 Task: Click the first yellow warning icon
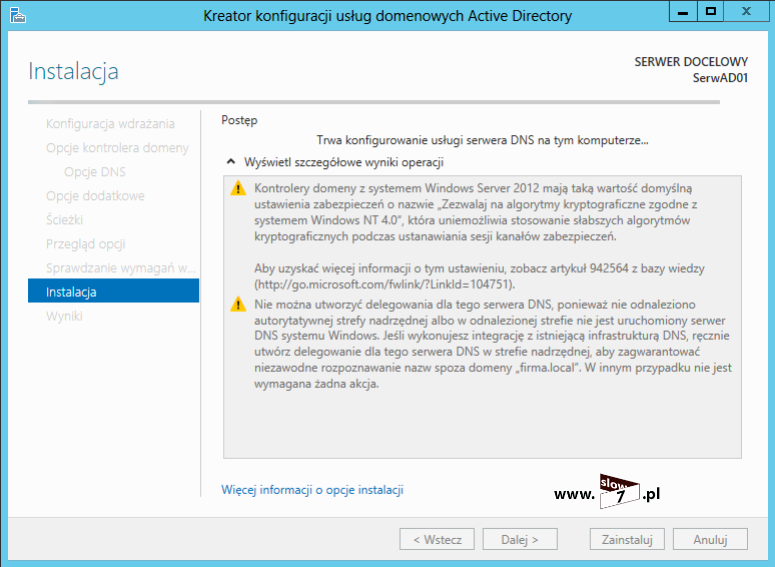coord(237,188)
